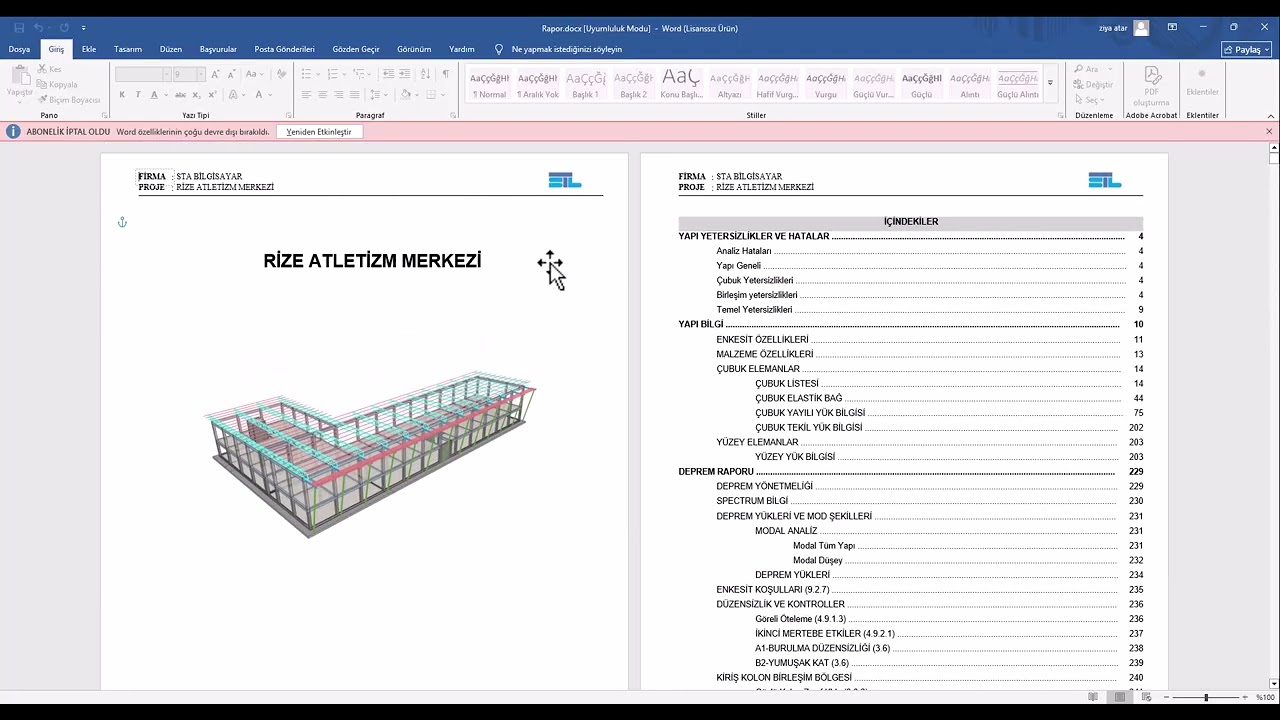Apply the Güçlü Alıntı style
1280x720 pixels.
pyautogui.click(x=1017, y=84)
